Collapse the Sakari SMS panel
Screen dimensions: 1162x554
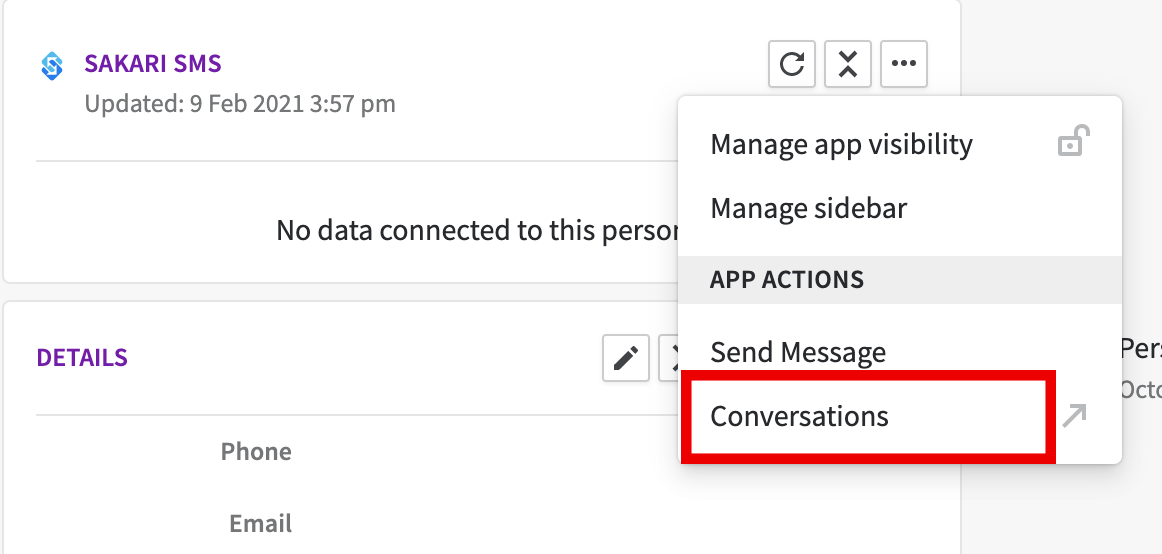coord(848,64)
